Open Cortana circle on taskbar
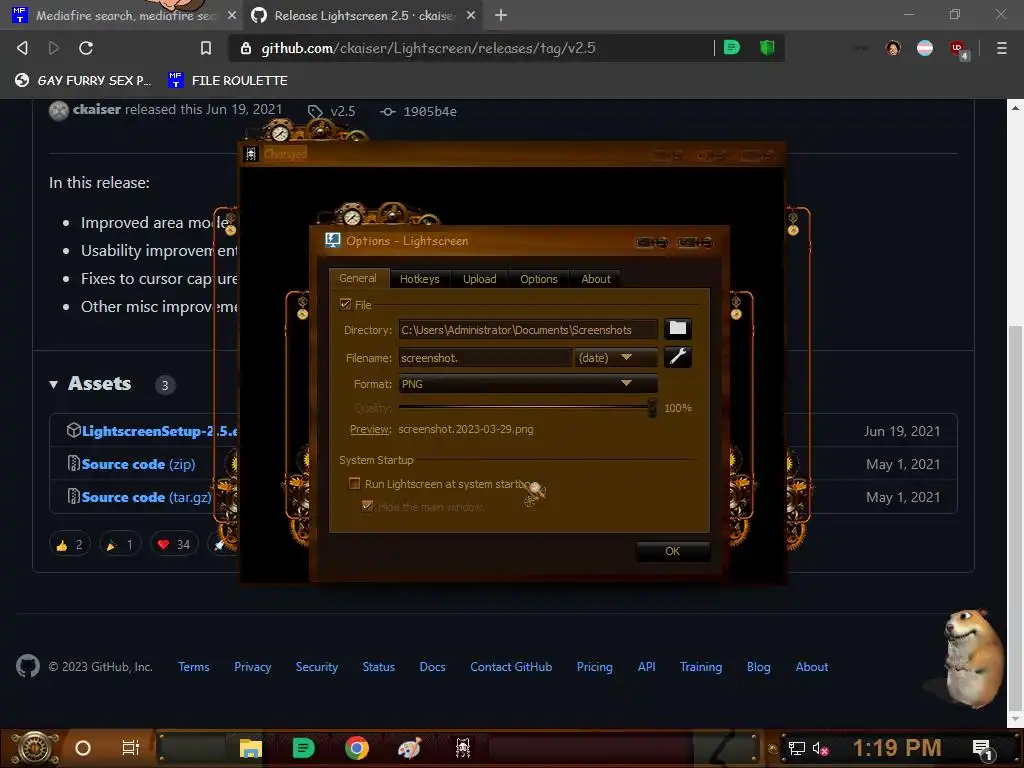This screenshot has height=768, width=1024. coord(83,748)
